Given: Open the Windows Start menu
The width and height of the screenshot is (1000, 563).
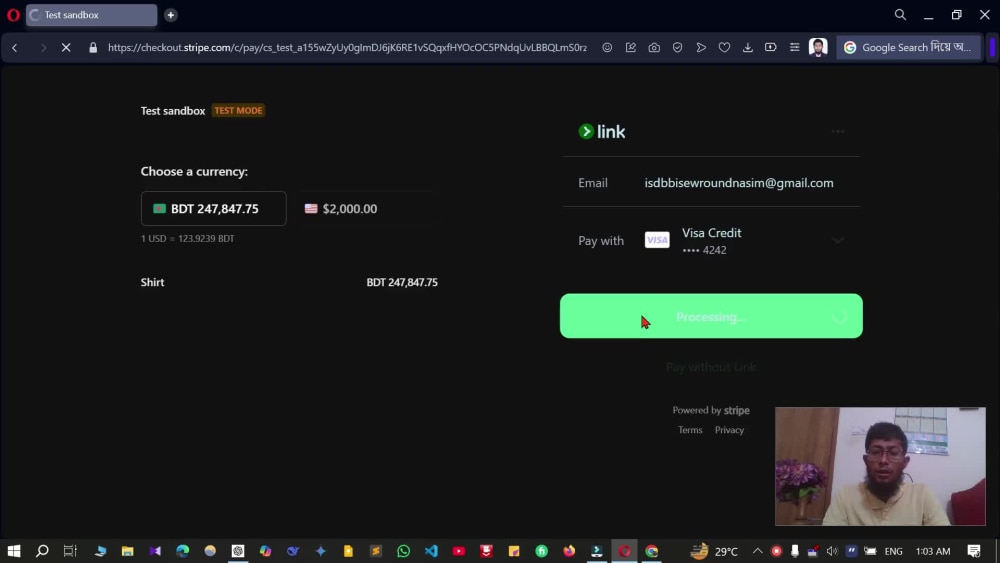Looking at the screenshot, I should (x=13, y=551).
